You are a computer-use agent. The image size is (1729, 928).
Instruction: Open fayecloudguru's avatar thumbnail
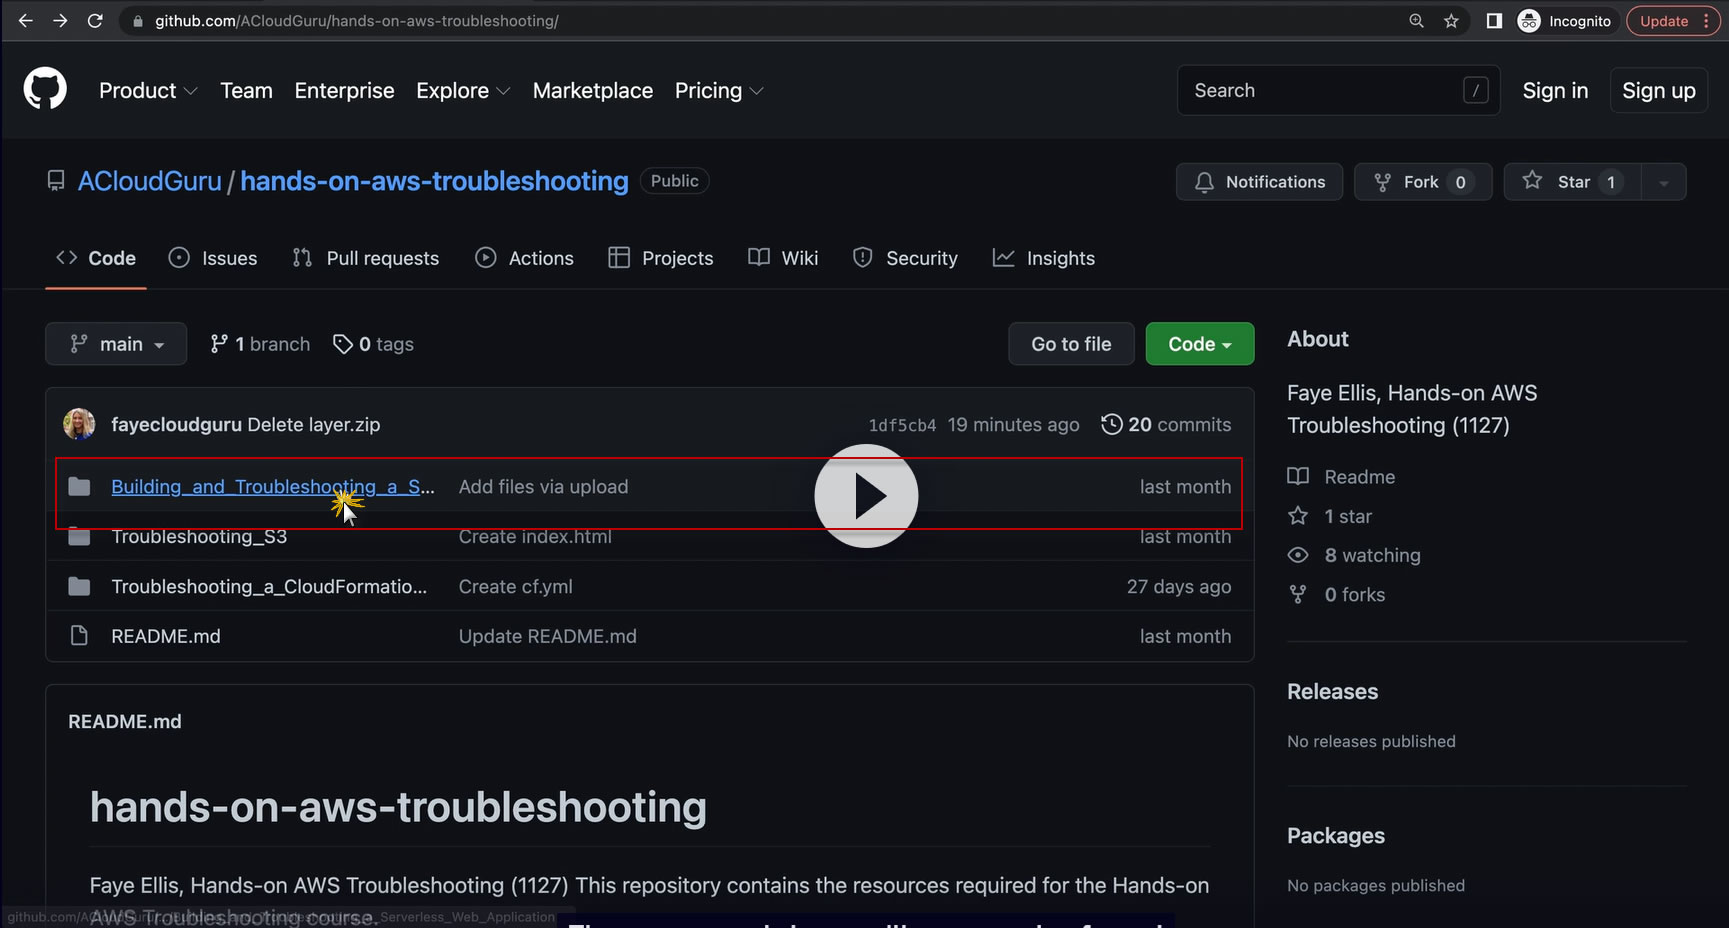(79, 424)
